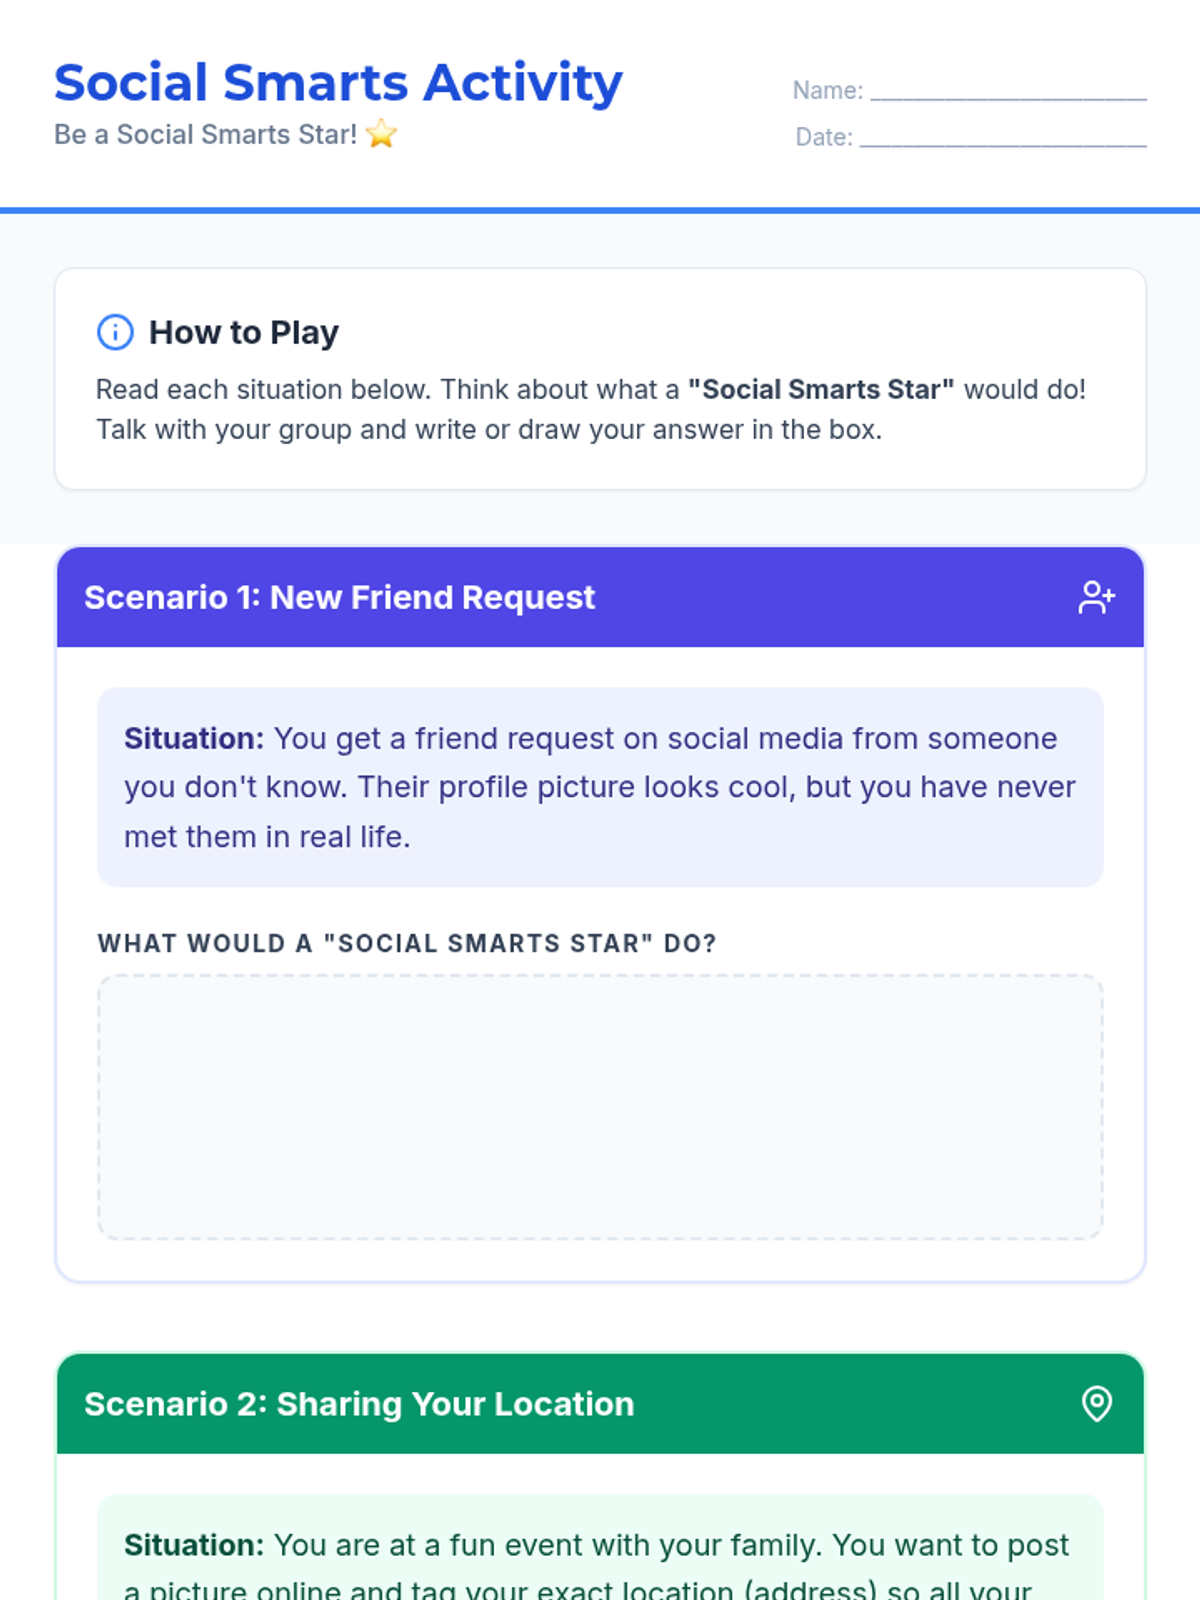
Task: Click the 'Name:' label
Action: pyautogui.click(x=828, y=90)
